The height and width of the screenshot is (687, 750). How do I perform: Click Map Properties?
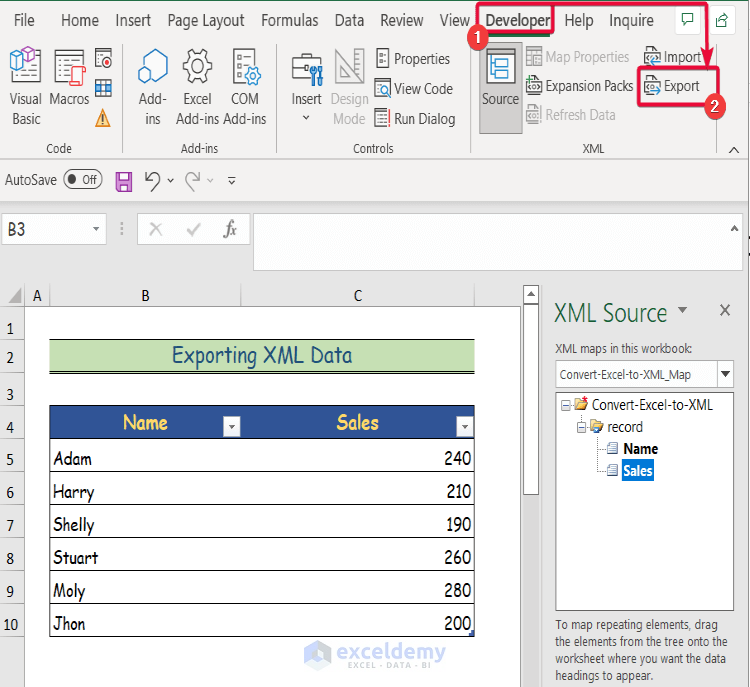577,57
